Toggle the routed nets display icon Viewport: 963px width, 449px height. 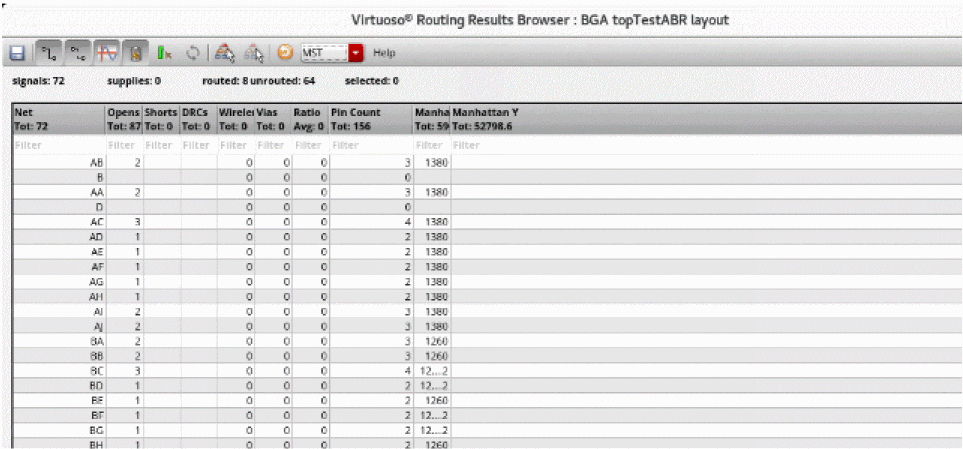47,53
